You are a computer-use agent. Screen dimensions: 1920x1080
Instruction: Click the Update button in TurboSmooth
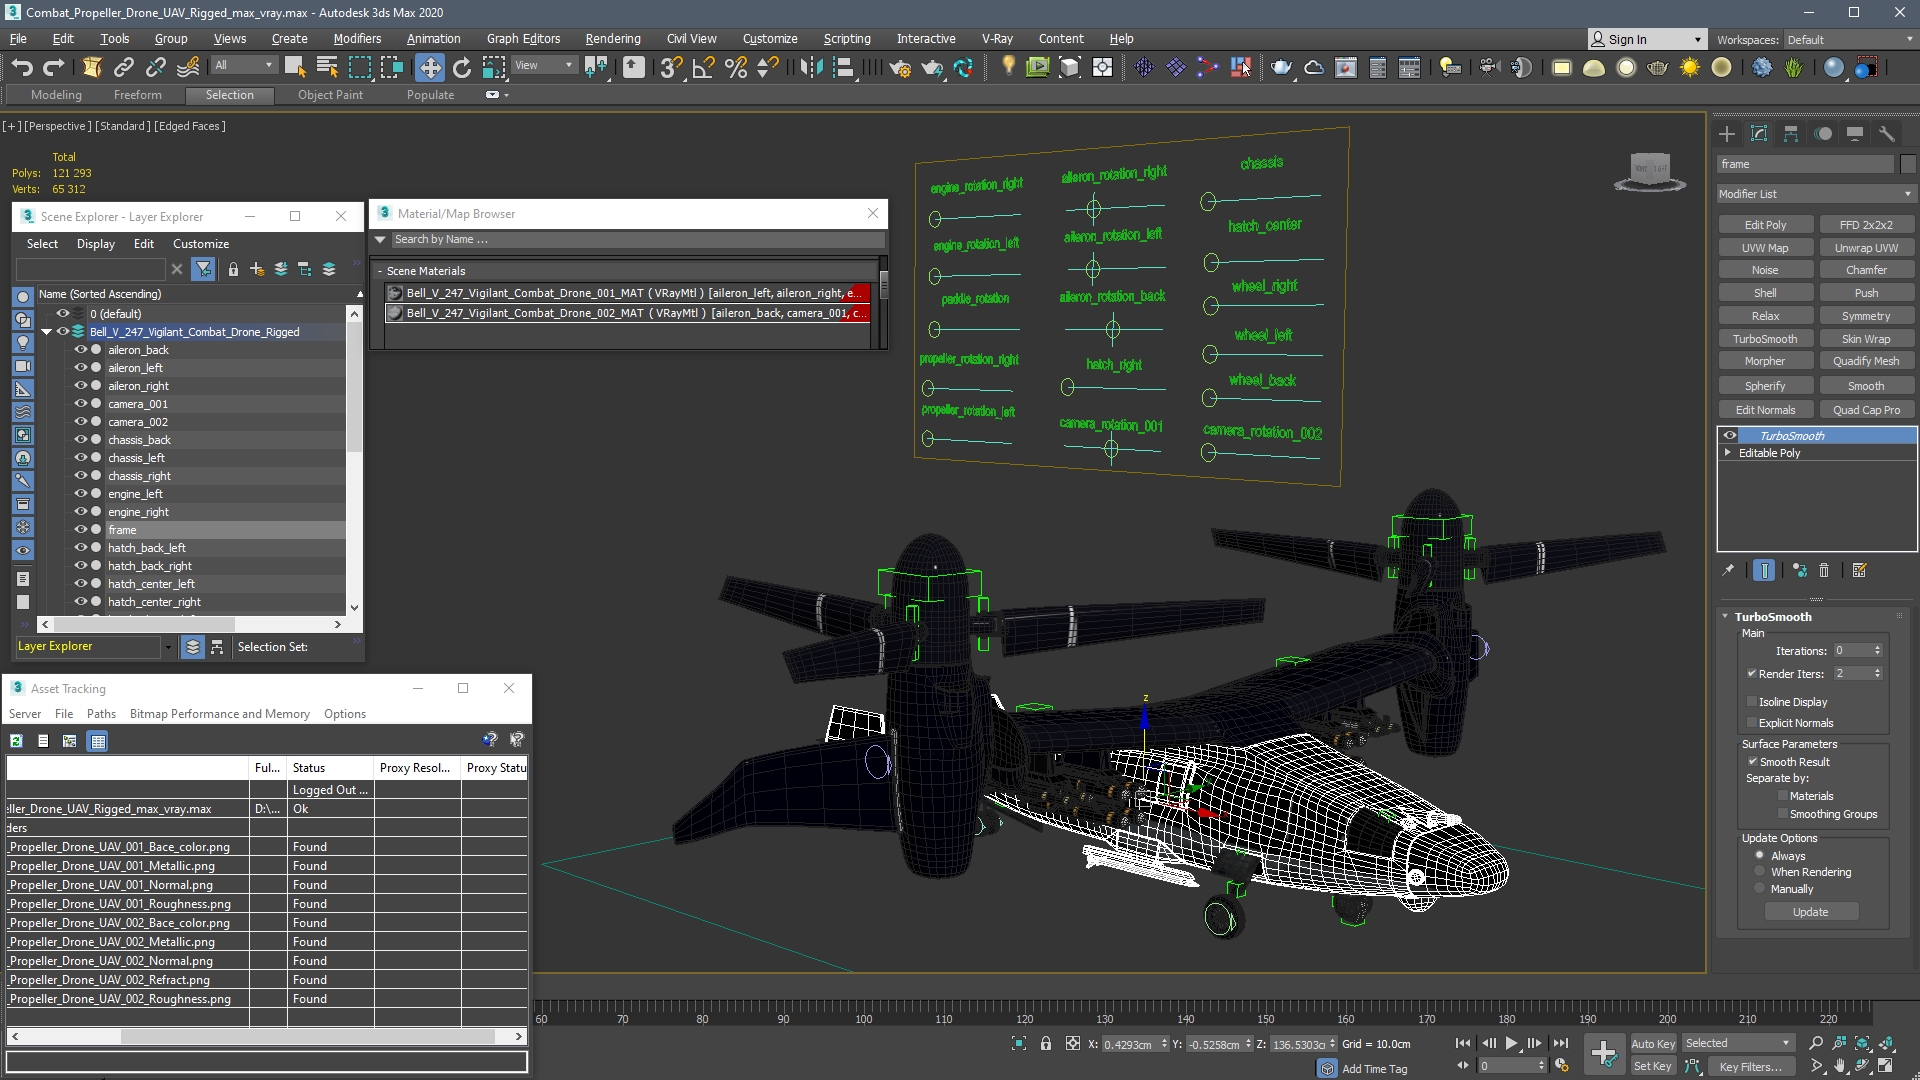point(1810,912)
